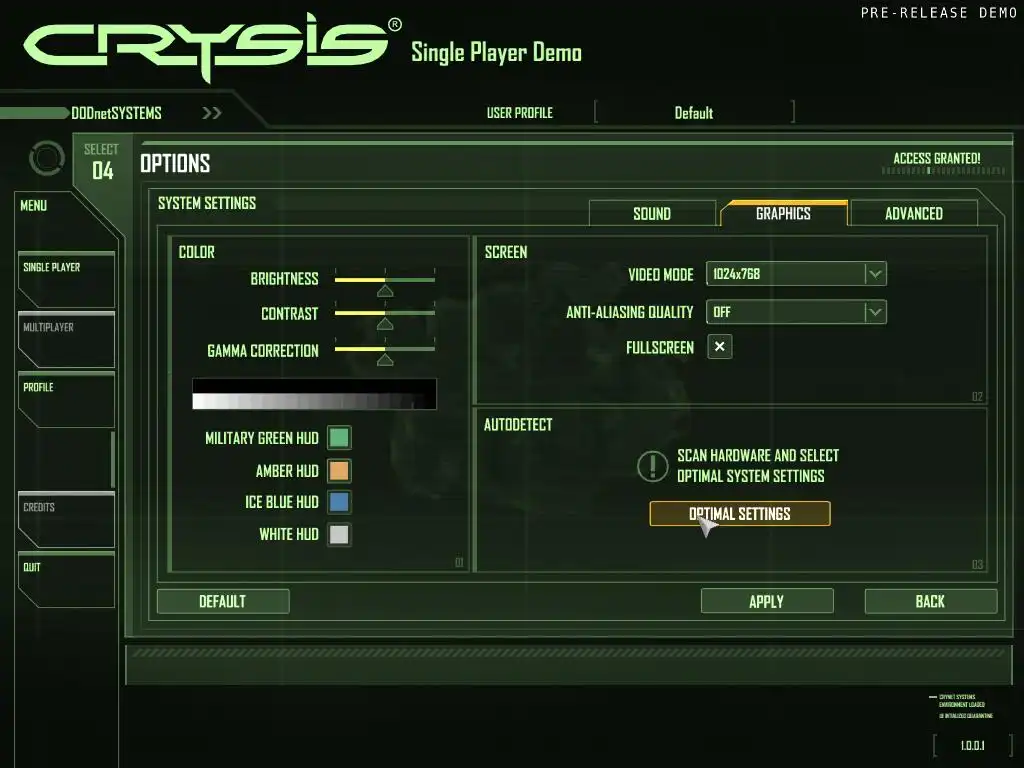Apply the graphics settings
The width and height of the screenshot is (1024, 768).
coord(767,601)
